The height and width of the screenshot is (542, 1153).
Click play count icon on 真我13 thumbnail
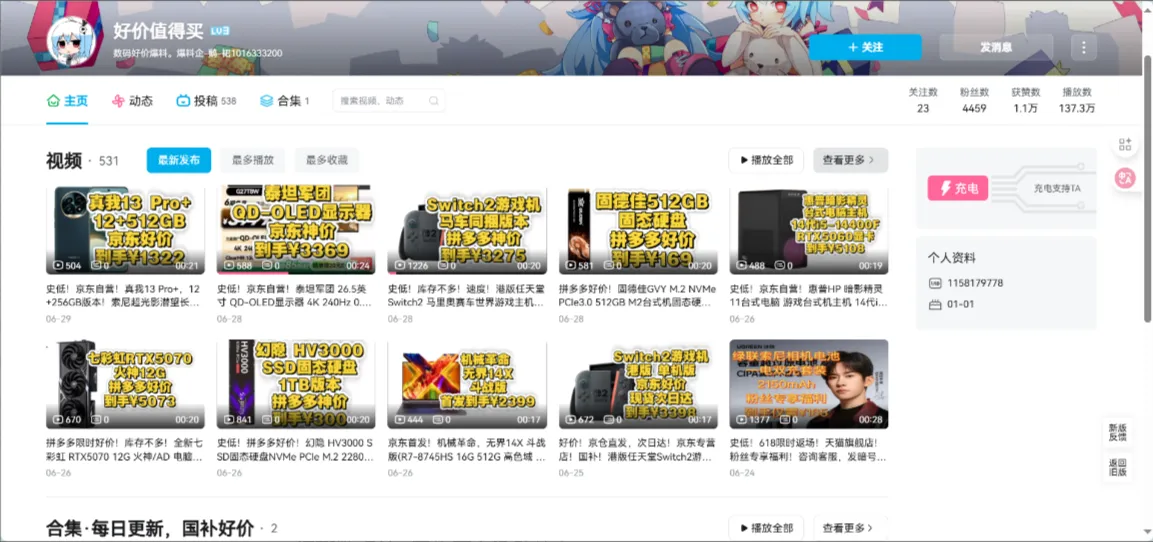(59, 265)
